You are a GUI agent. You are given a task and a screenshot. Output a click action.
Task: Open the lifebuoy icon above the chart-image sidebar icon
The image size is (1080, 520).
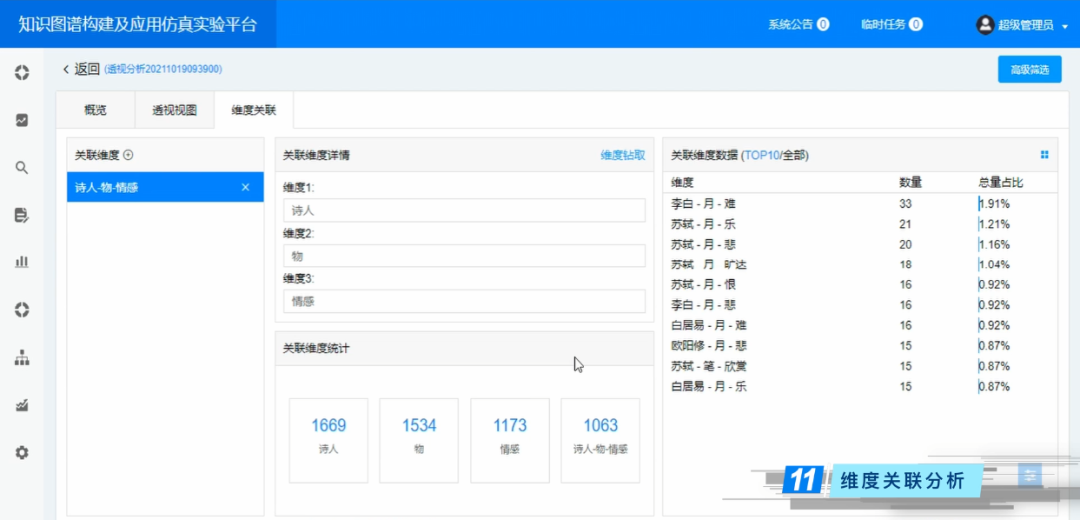[x=22, y=72]
